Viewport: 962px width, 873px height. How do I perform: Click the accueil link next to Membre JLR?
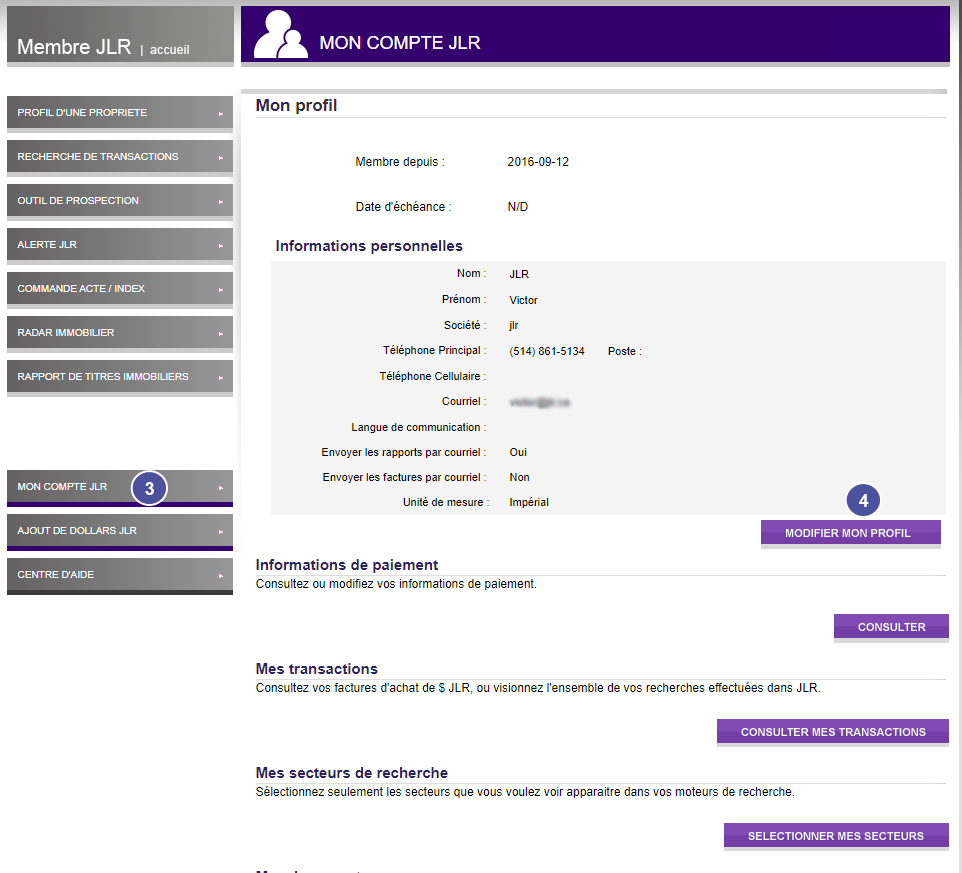[x=168, y=49]
